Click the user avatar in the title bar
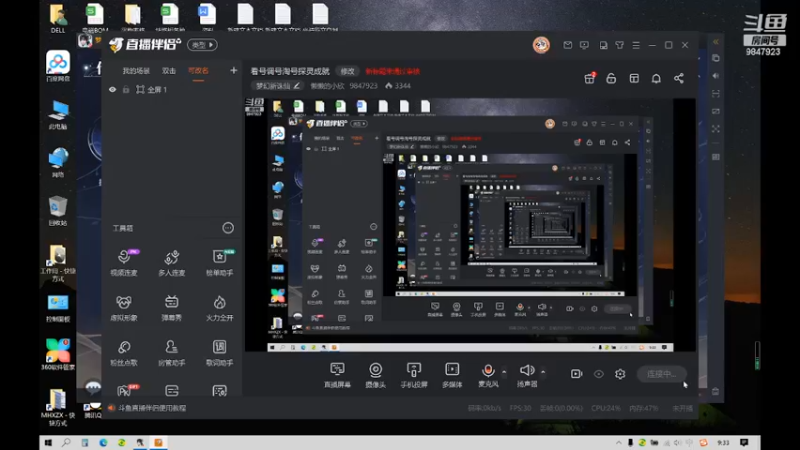Viewport: 800px width, 450px height. click(541, 45)
